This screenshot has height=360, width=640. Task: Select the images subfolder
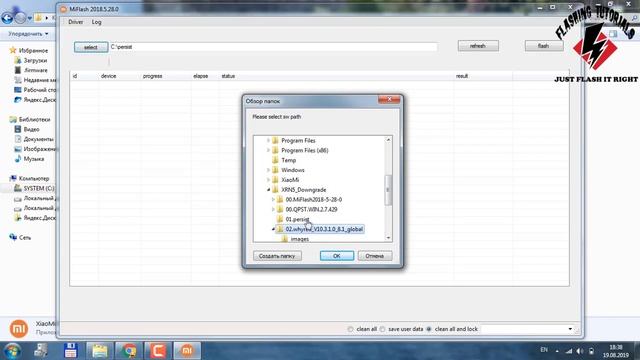click(300, 239)
